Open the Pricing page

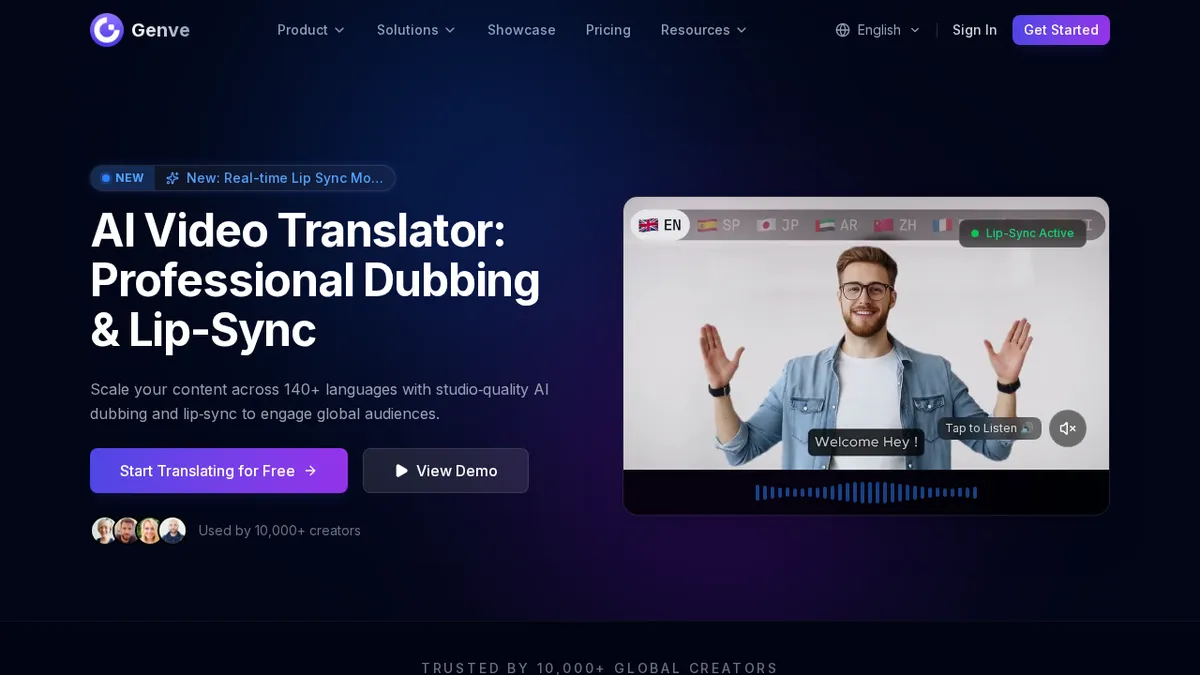608,30
